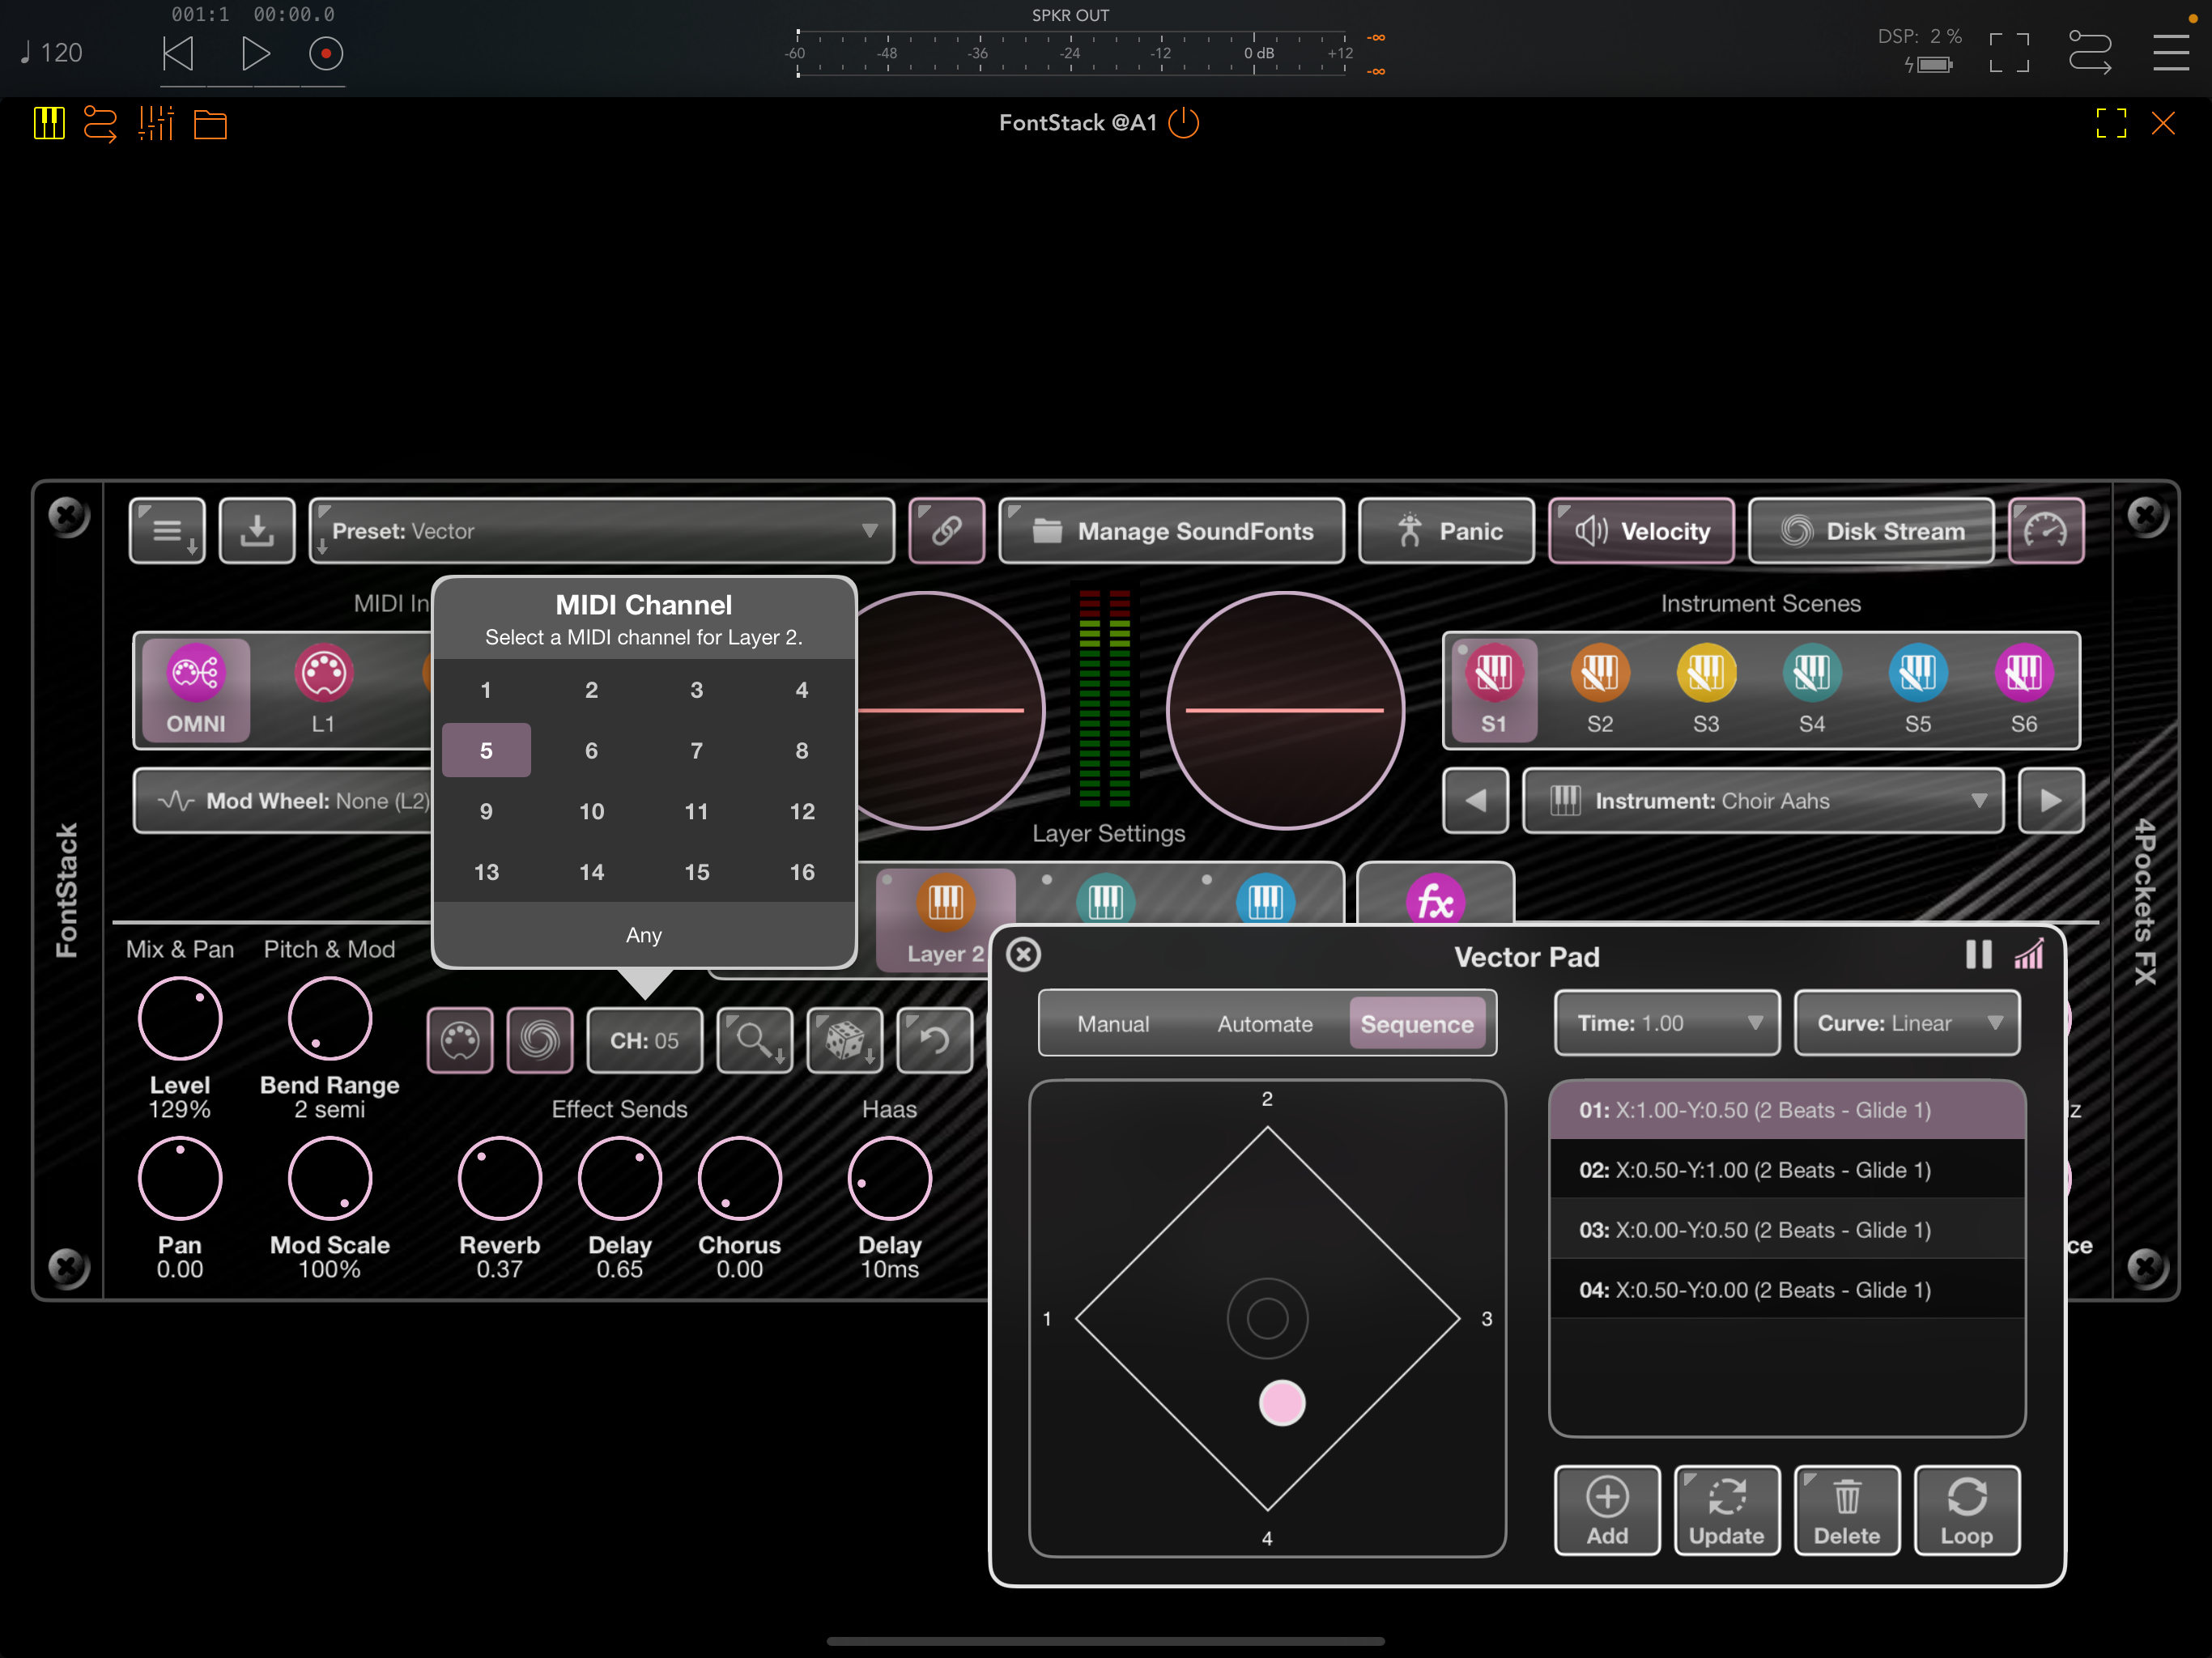Switch to the Layer 2 tab

coord(946,921)
